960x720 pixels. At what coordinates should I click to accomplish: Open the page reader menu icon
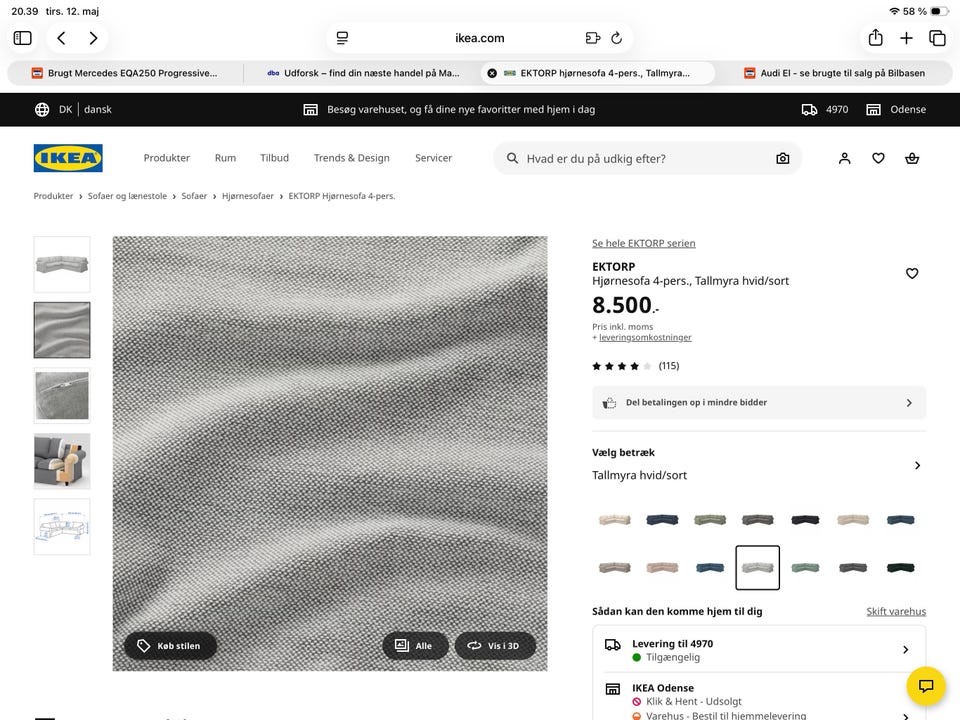(x=342, y=38)
